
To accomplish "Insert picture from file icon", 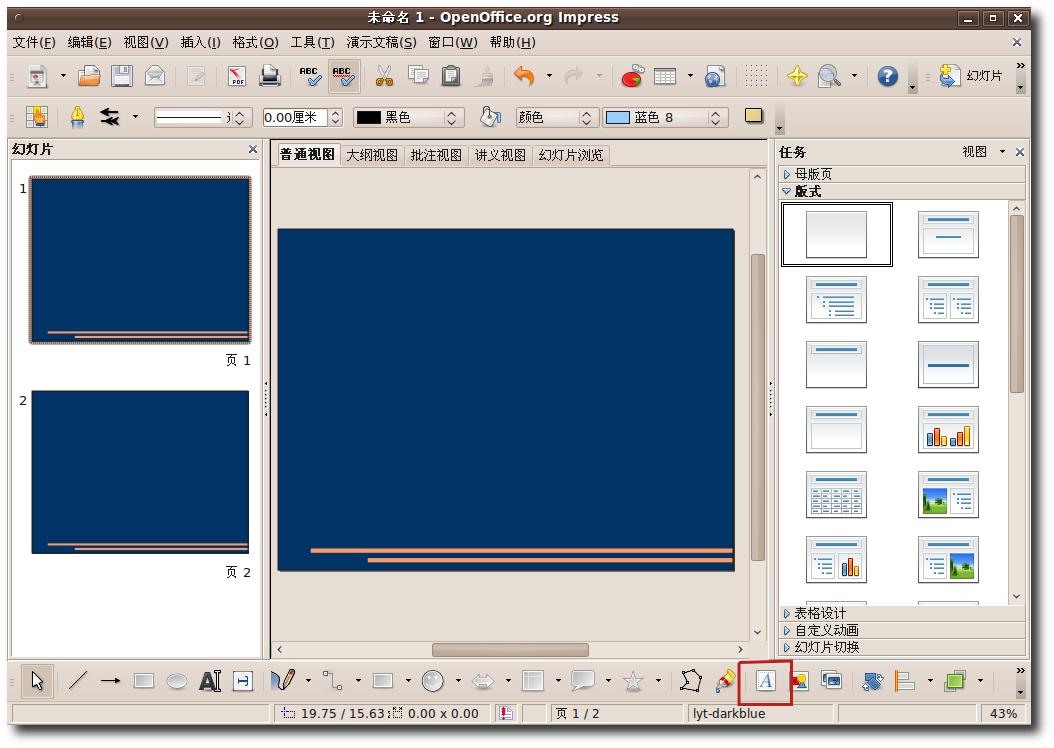I will 799,681.
